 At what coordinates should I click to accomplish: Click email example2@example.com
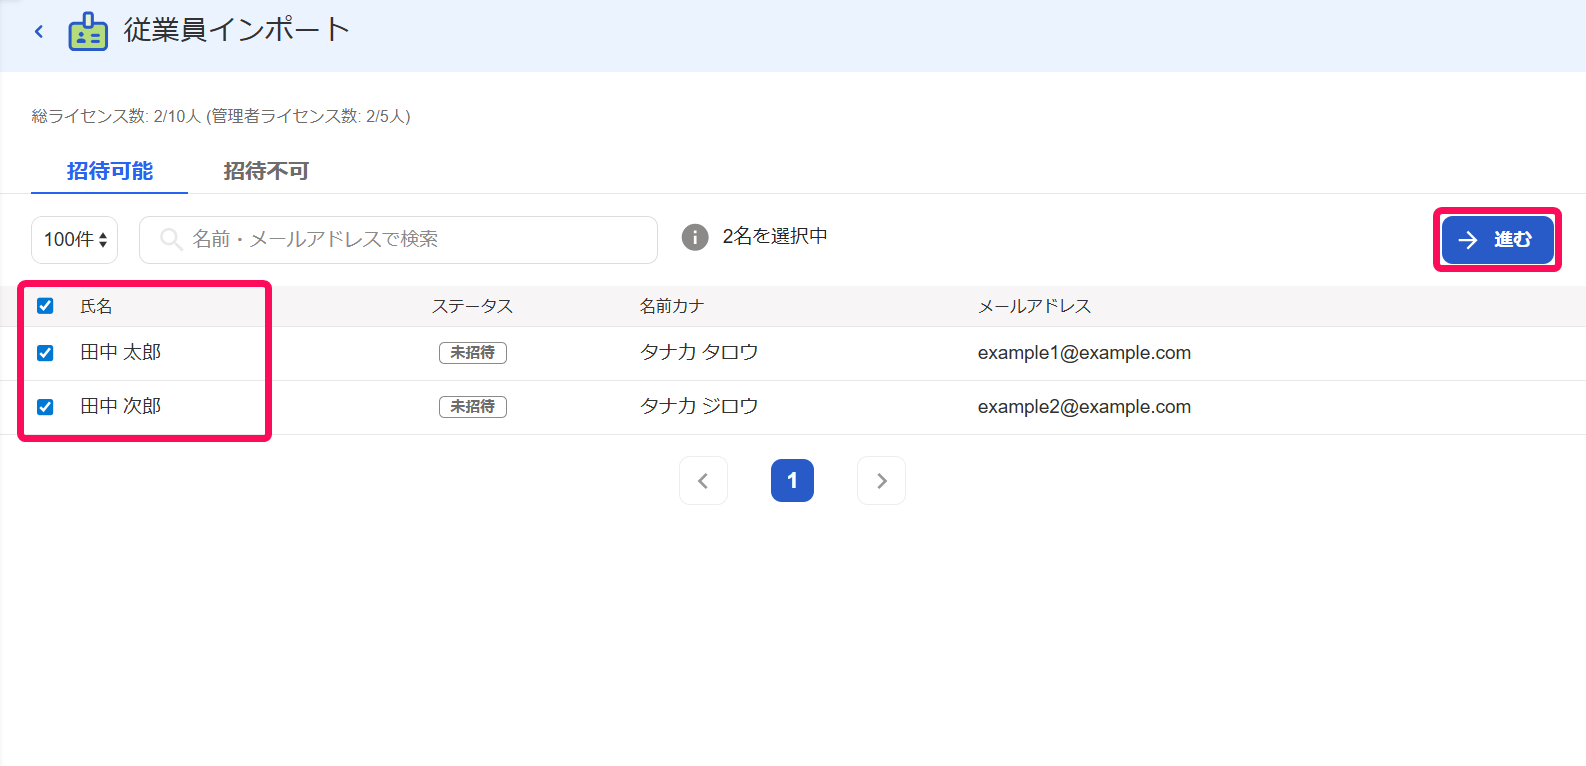[1084, 407]
